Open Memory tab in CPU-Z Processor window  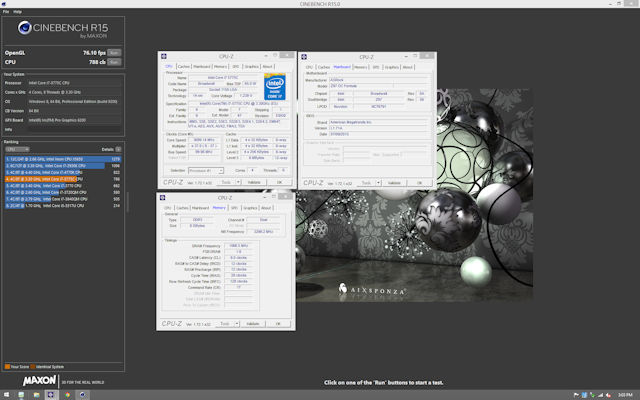tap(220, 67)
